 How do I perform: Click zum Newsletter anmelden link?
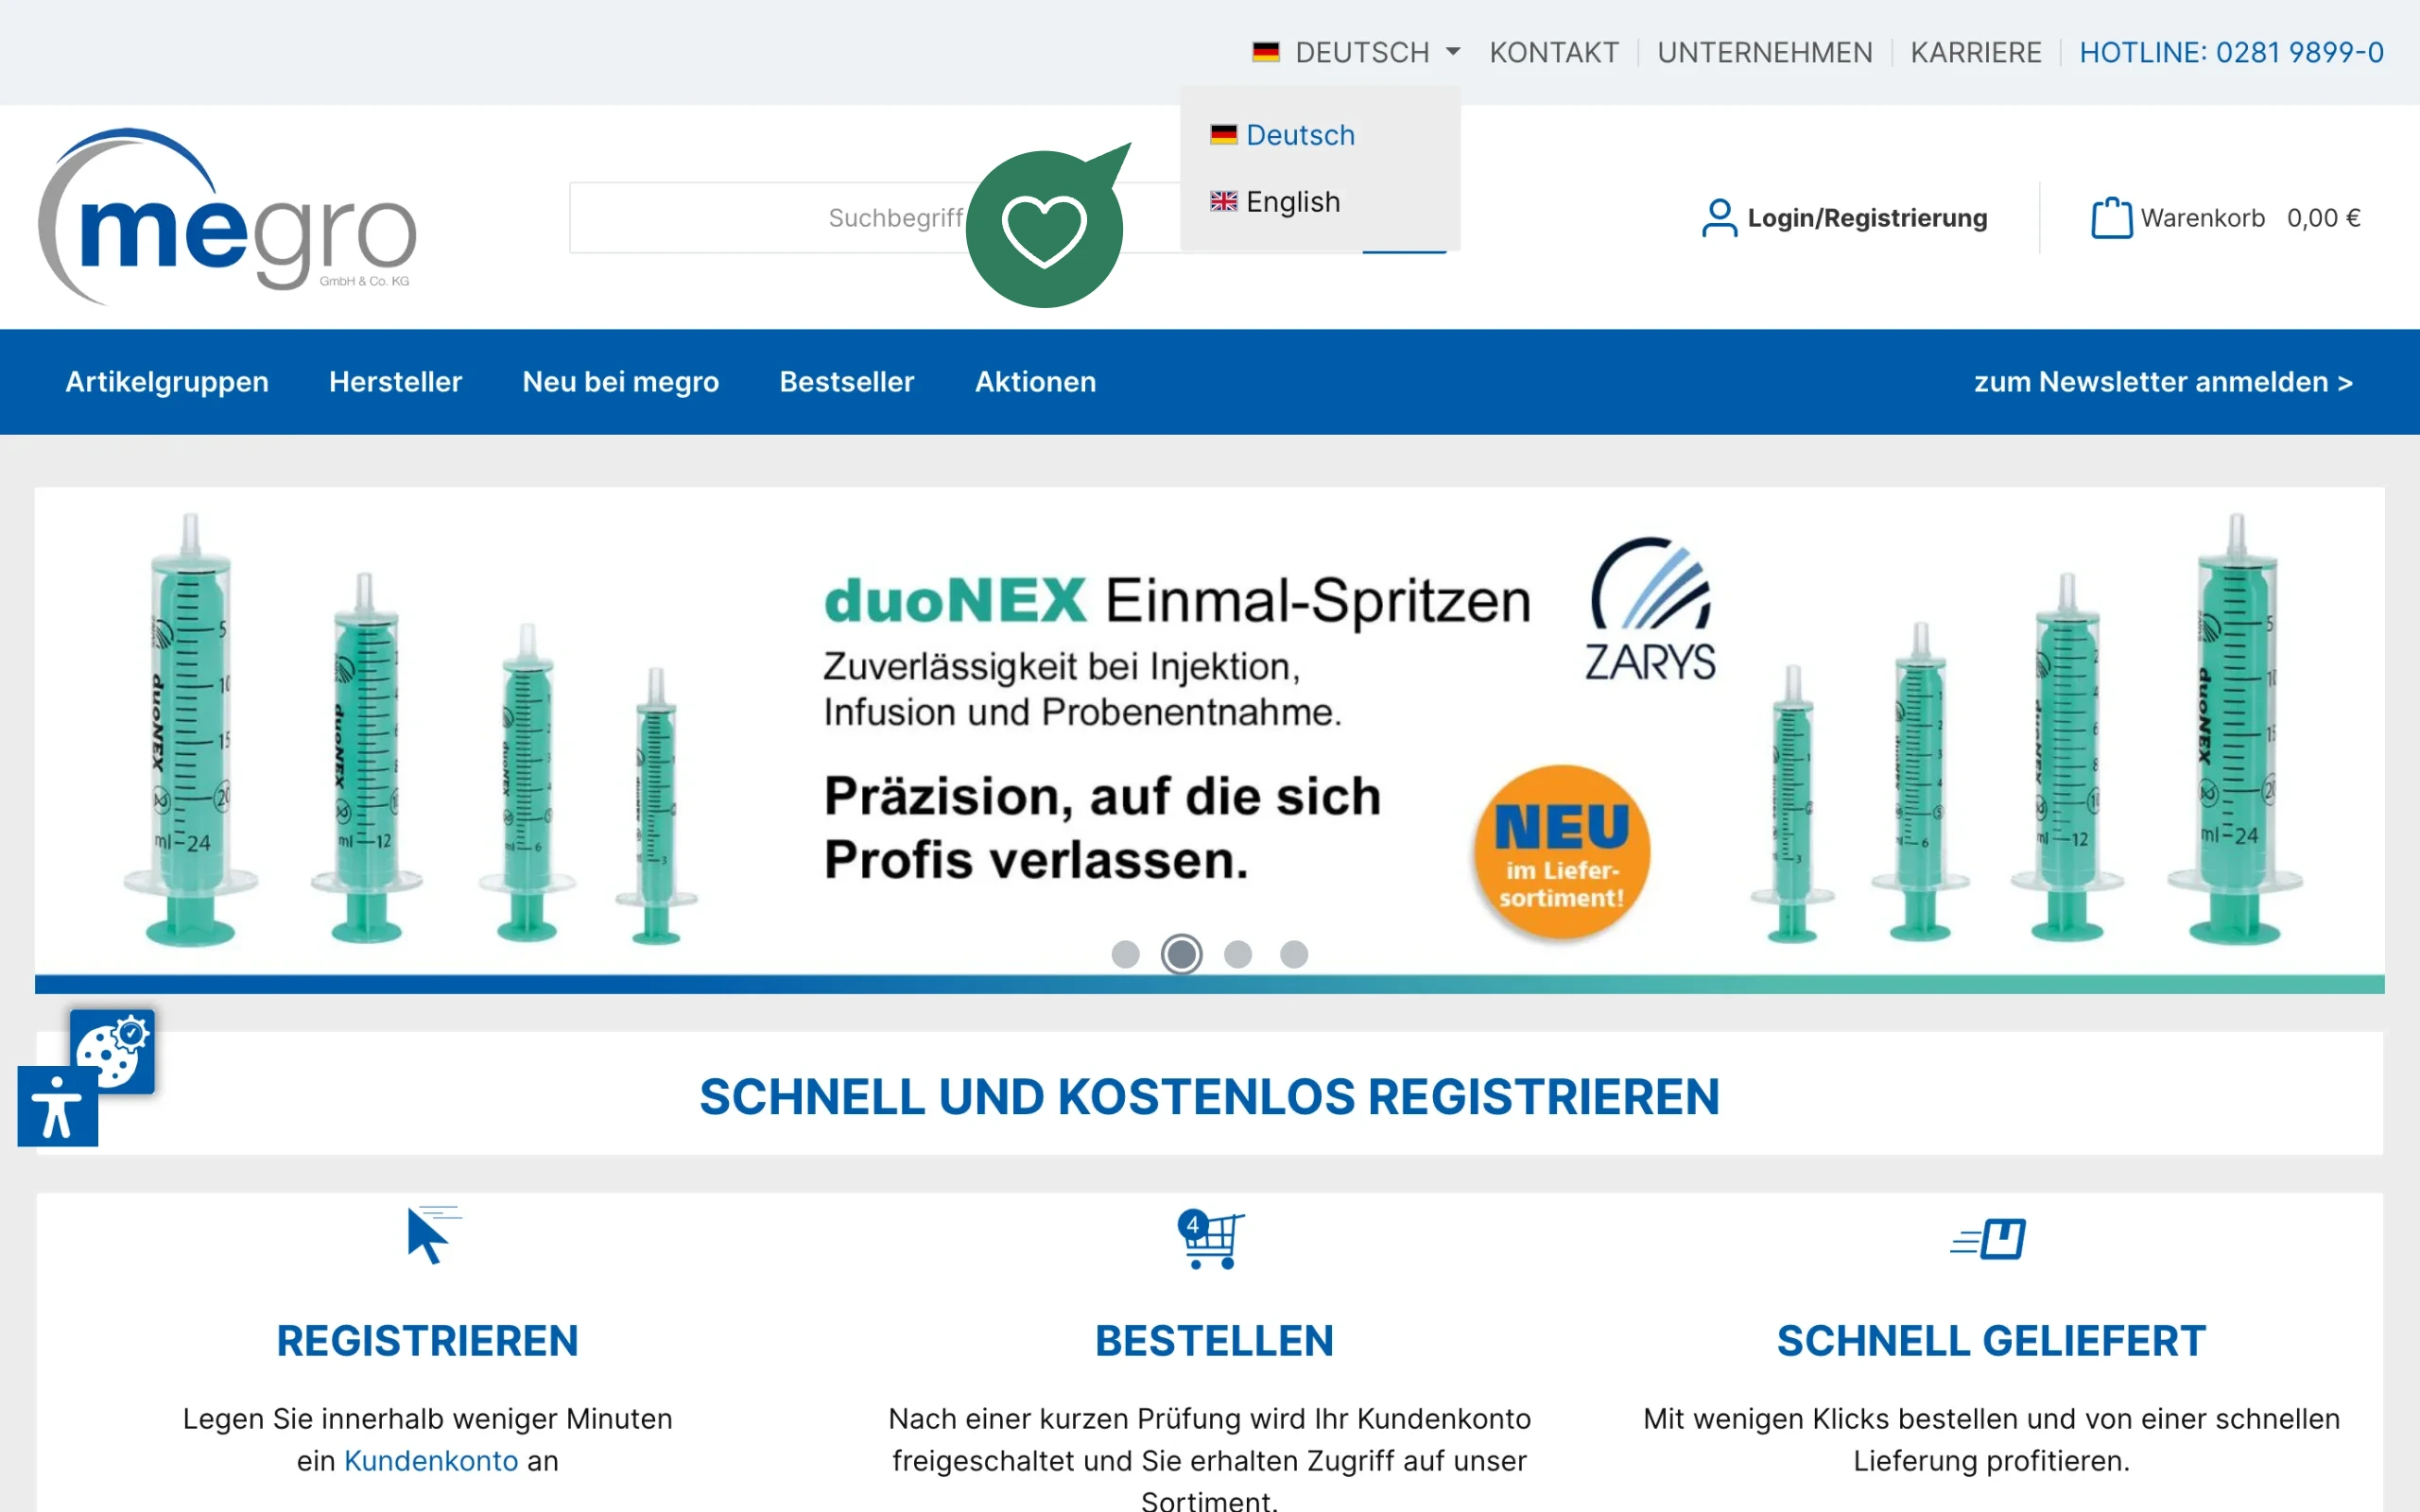click(x=2163, y=382)
